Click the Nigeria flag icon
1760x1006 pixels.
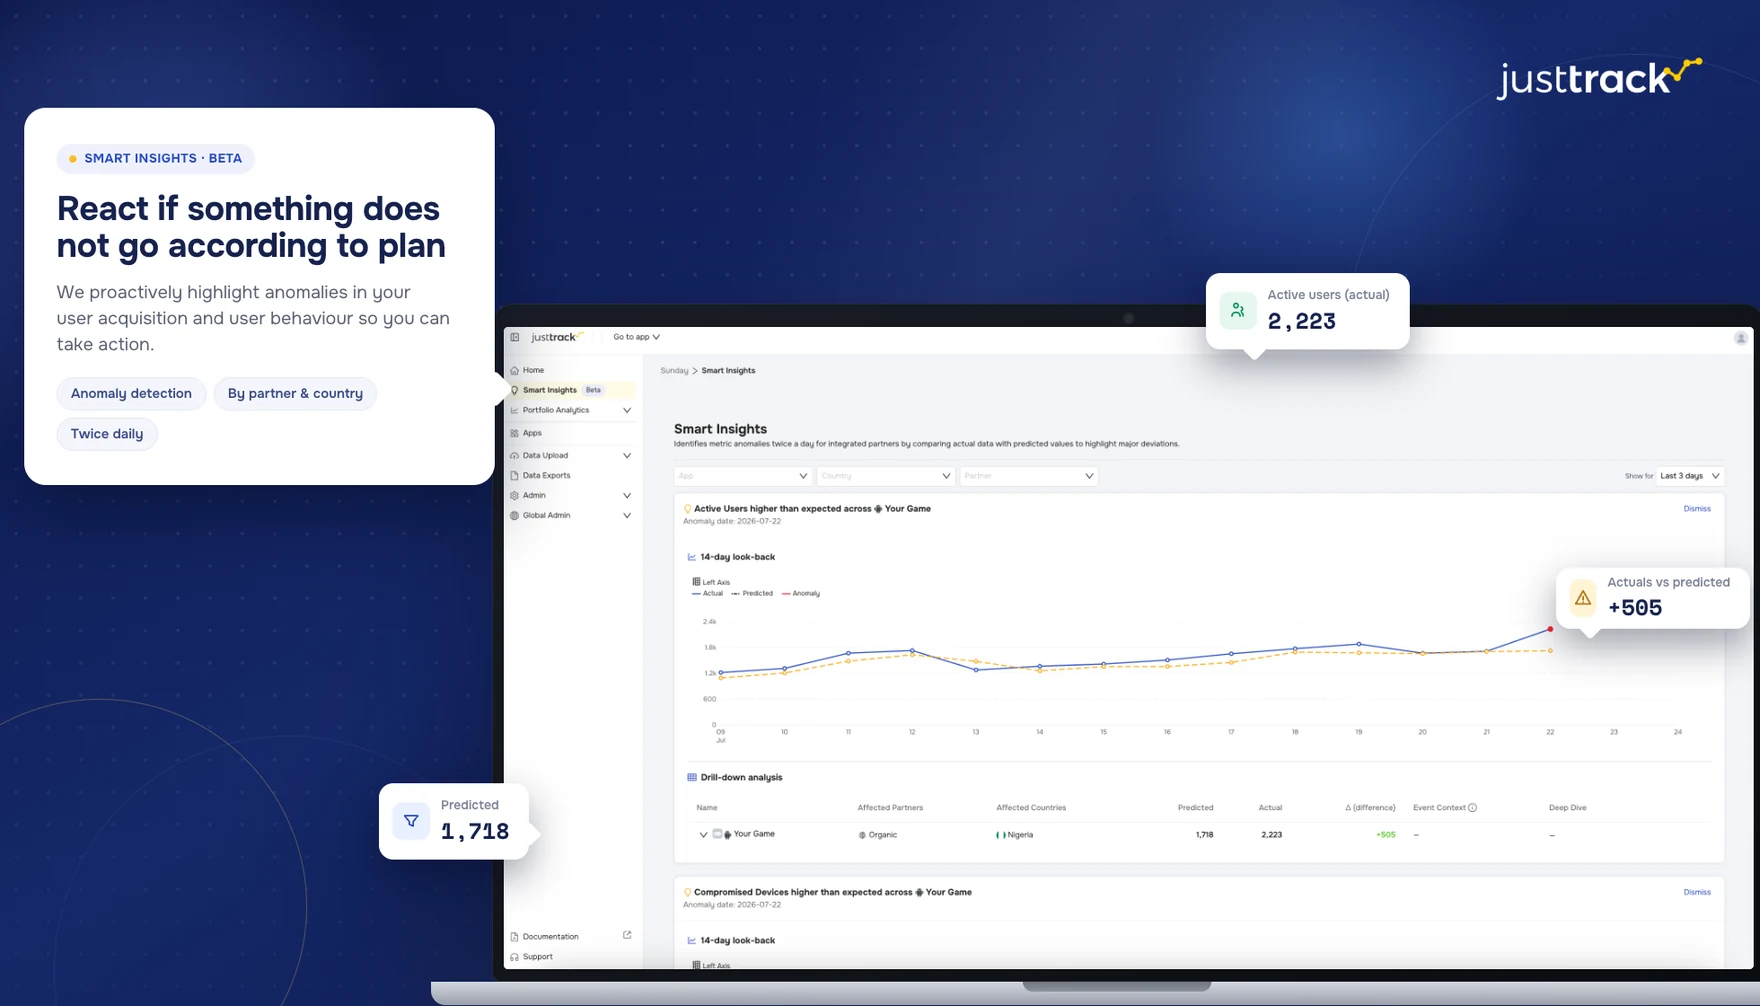pyautogui.click(x=1000, y=834)
